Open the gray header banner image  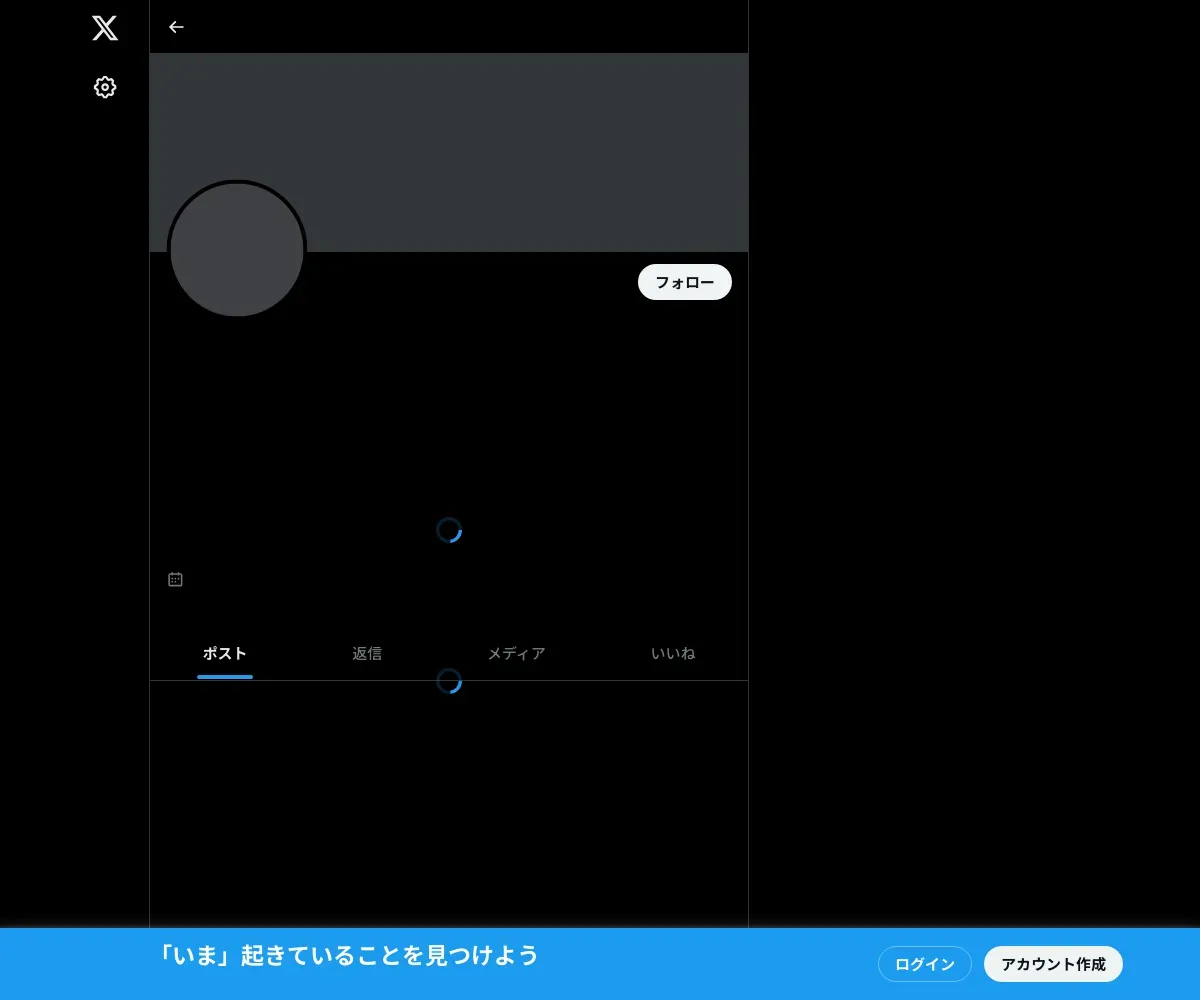pos(449,152)
